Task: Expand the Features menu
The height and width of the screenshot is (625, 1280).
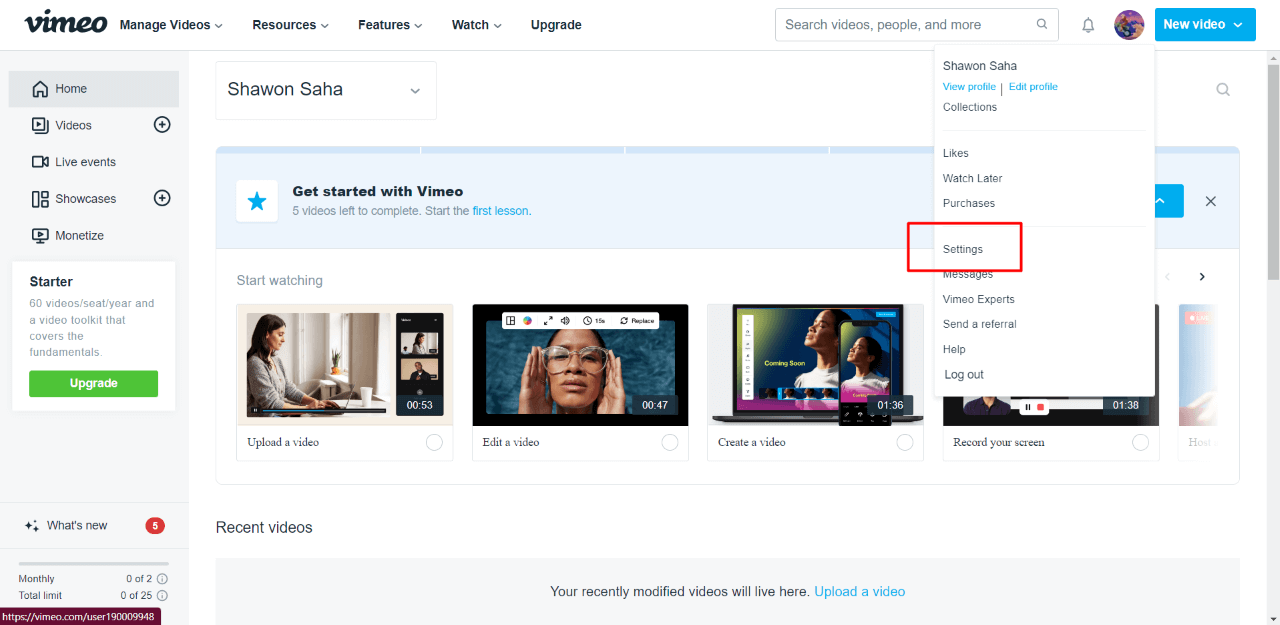Action: click(x=390, y=25)
